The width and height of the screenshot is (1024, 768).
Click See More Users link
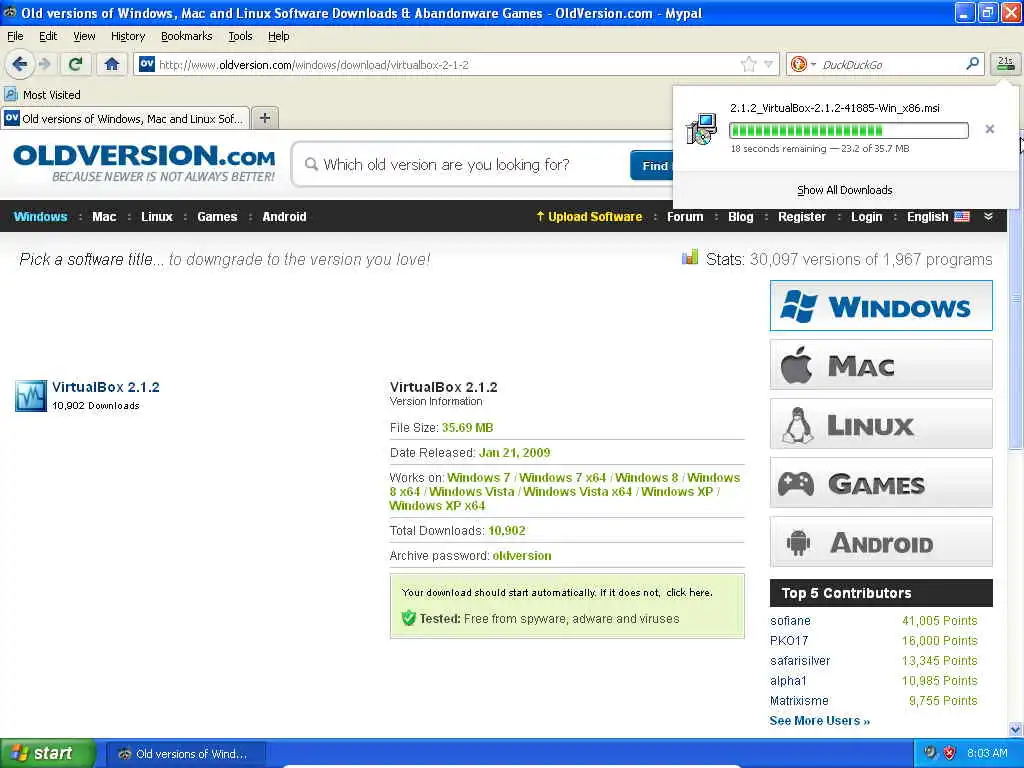coord(820,721)
